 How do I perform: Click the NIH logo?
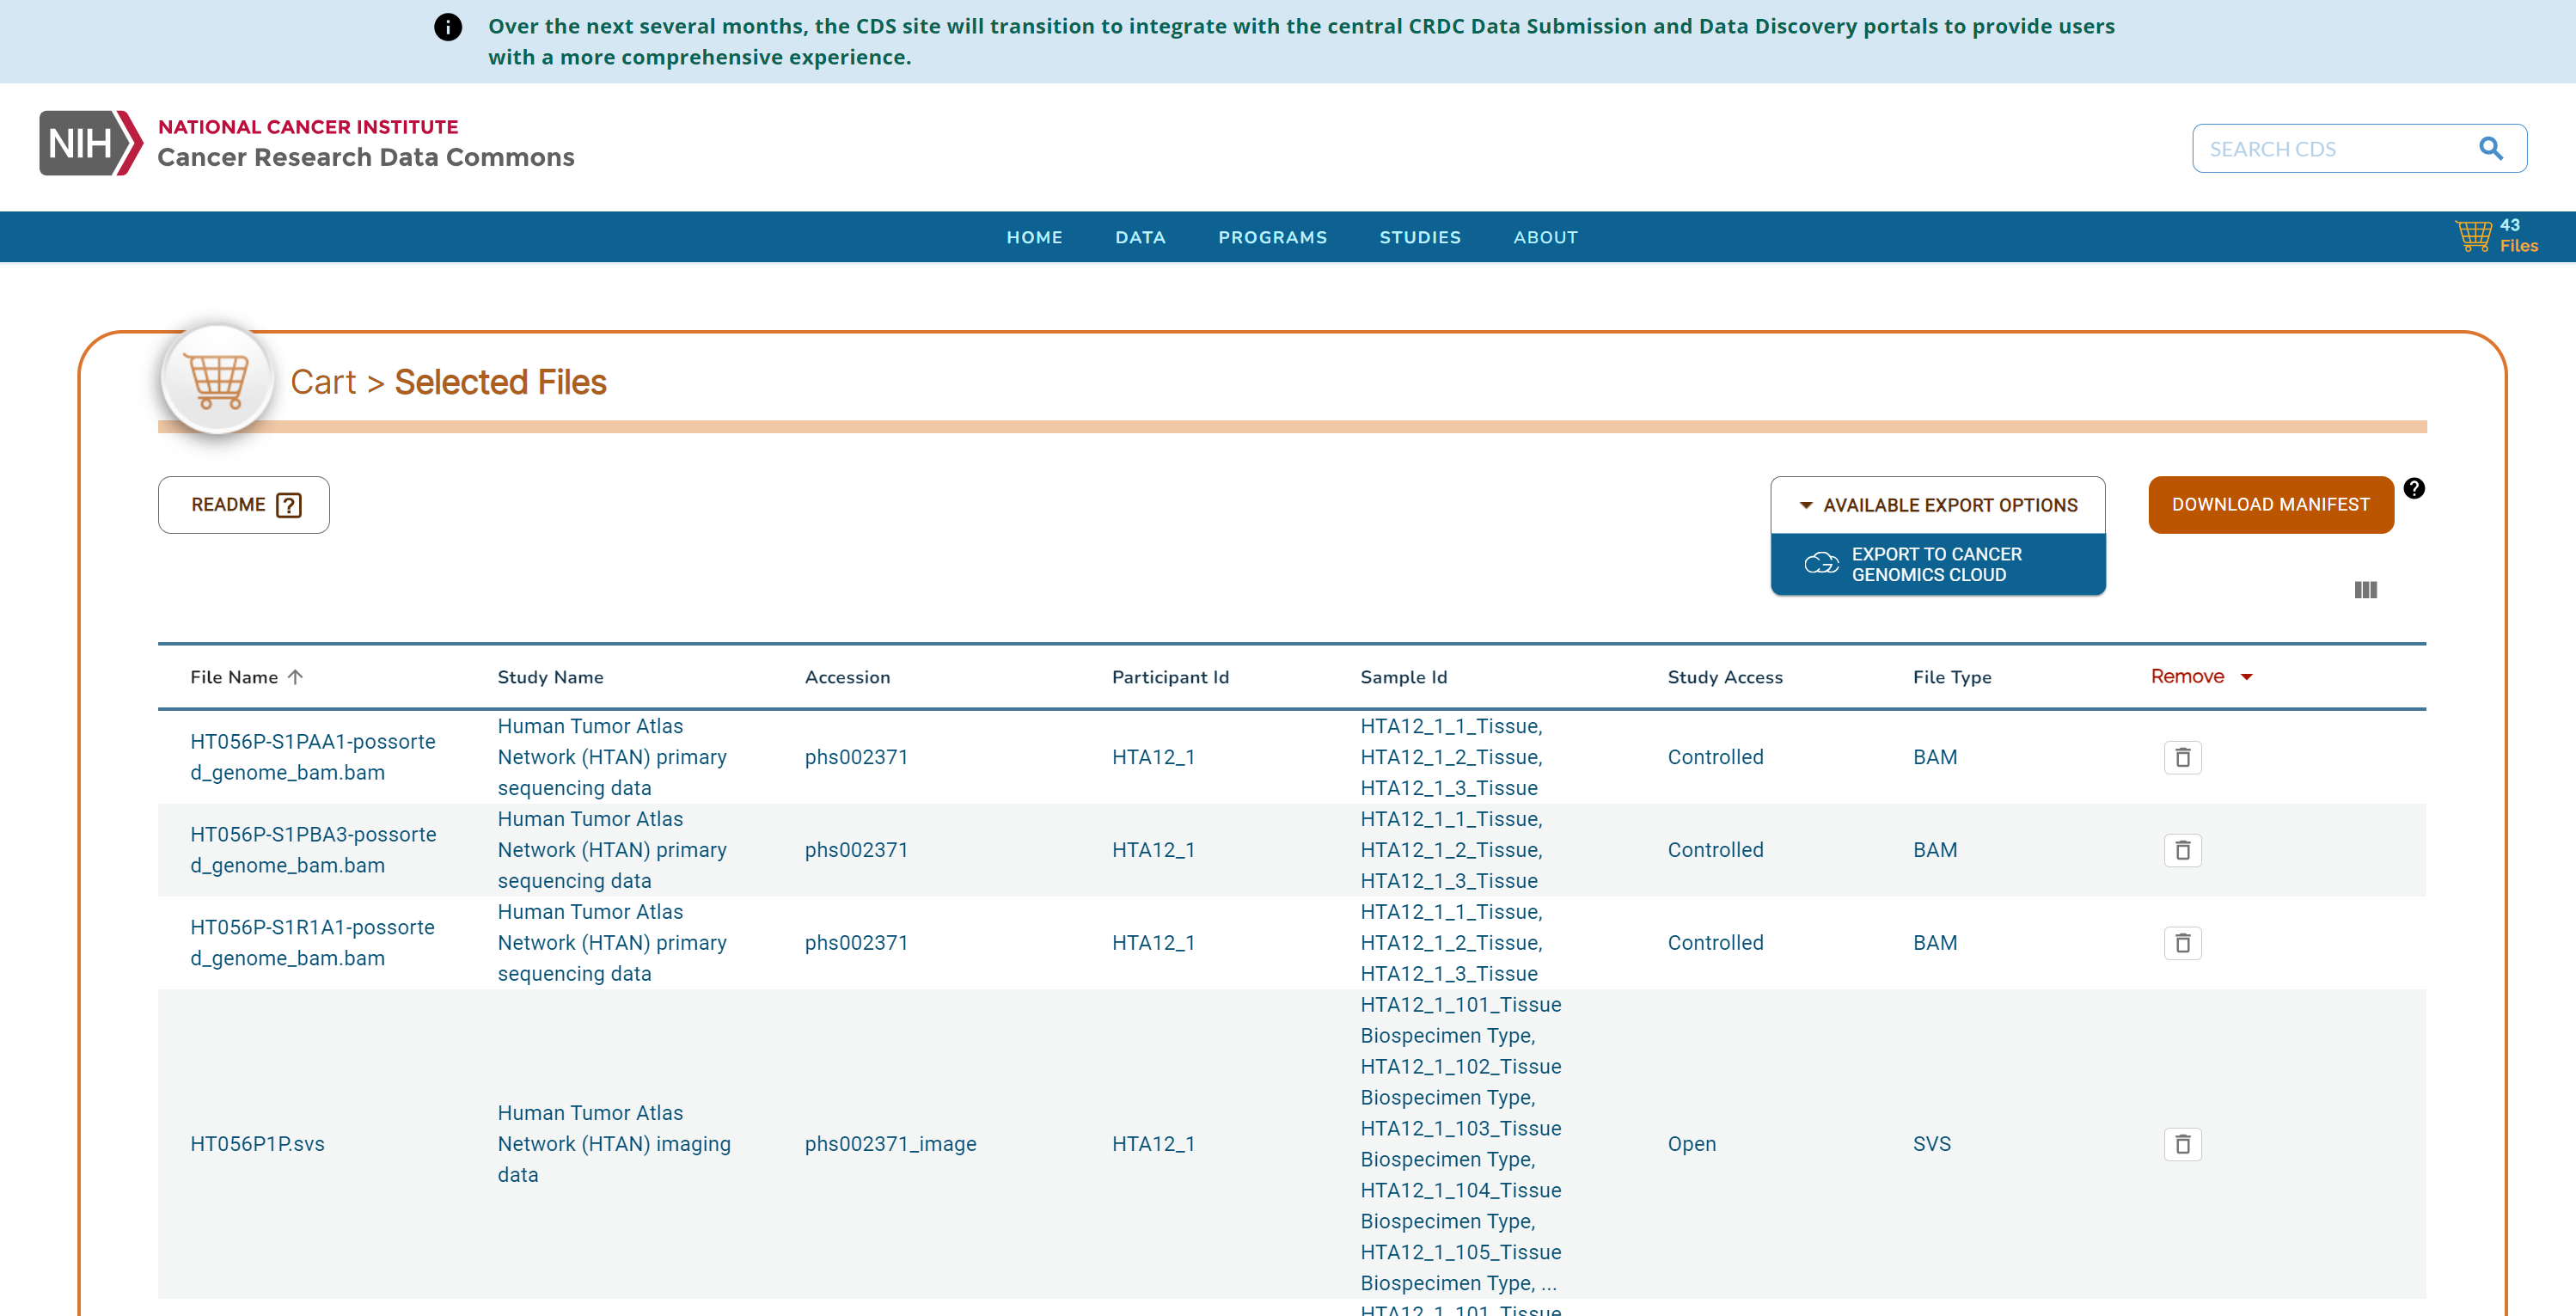(x=90, y=143)
